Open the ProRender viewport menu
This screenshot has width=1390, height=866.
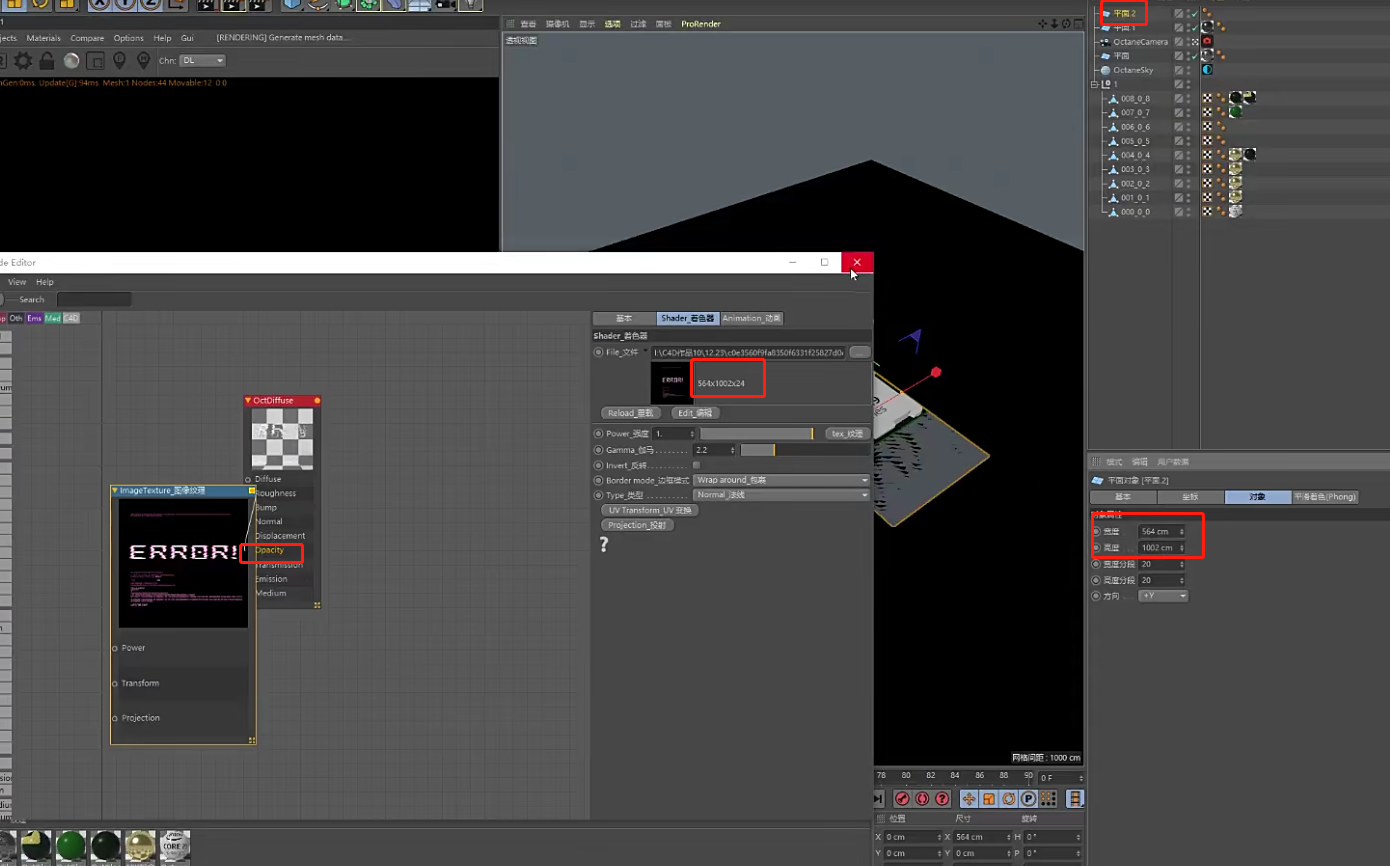[701, 24]
